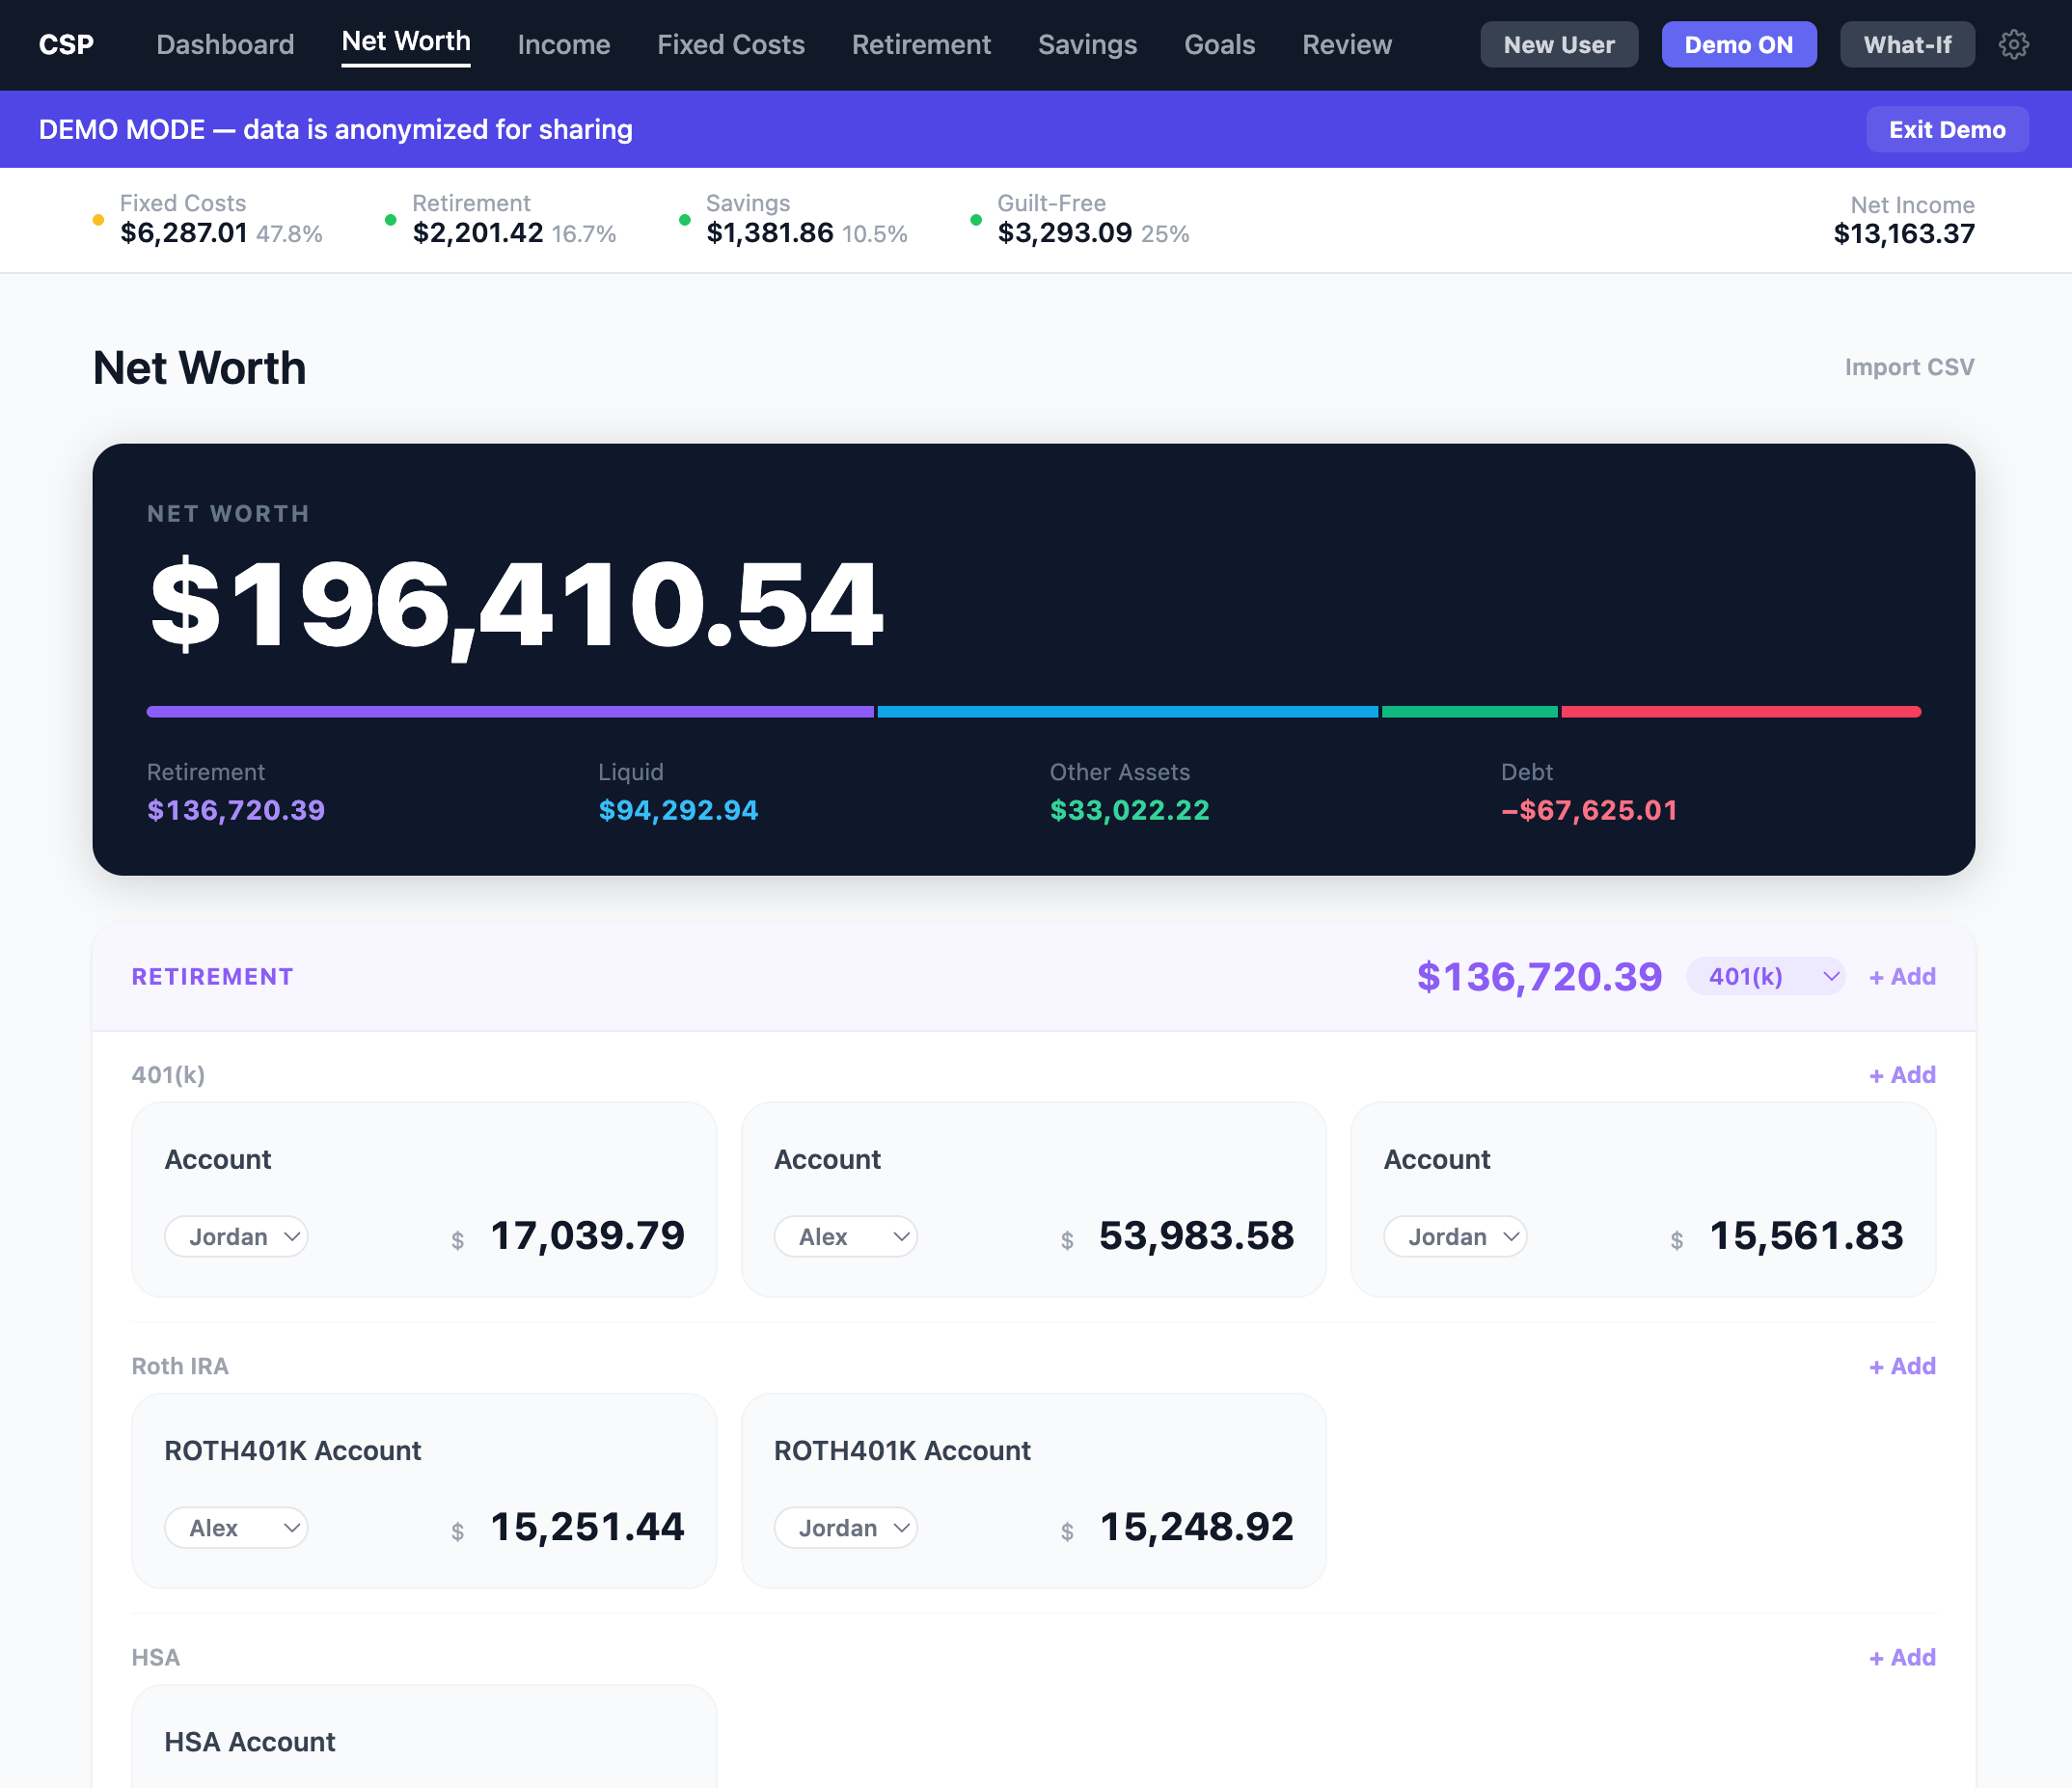The image size is (2072, 1788).
Task: Toggle Demo mode off
Action: point(1739,44)
